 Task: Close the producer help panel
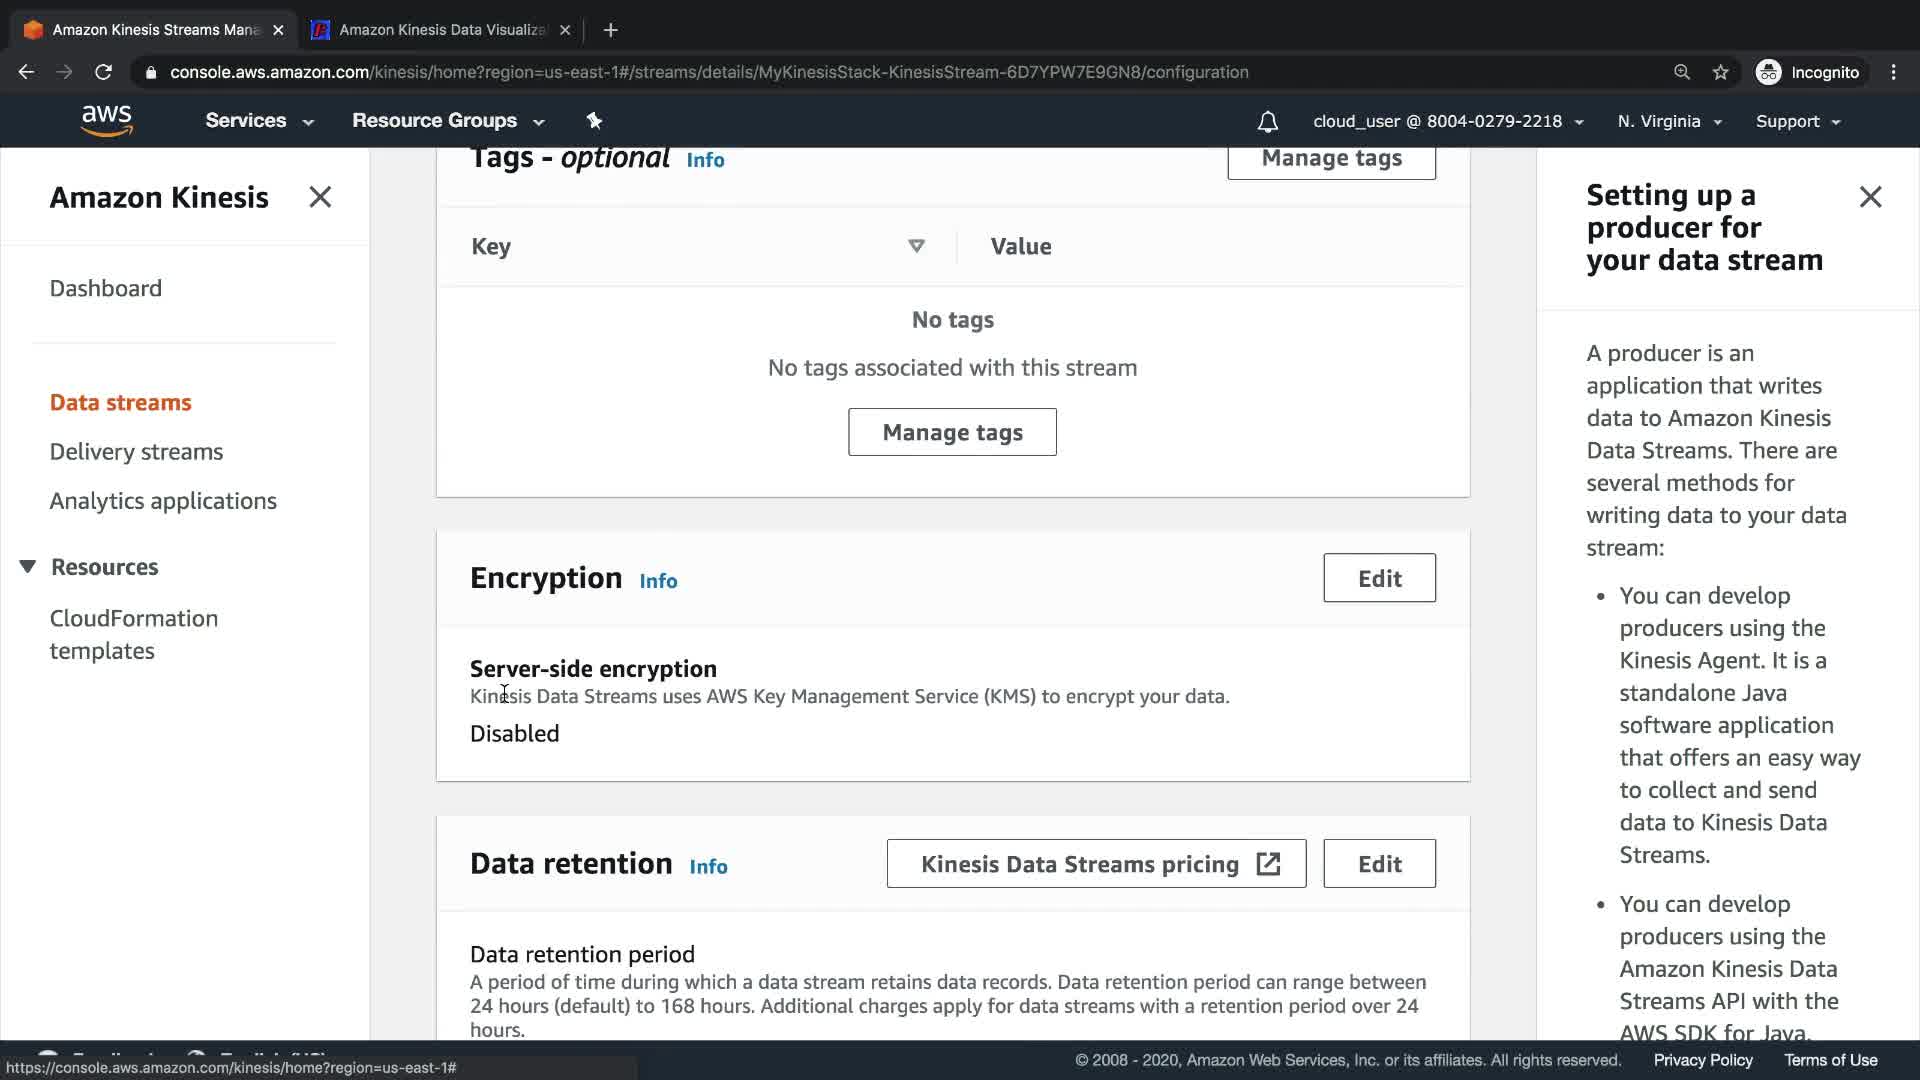click(x=1870, y=197)
